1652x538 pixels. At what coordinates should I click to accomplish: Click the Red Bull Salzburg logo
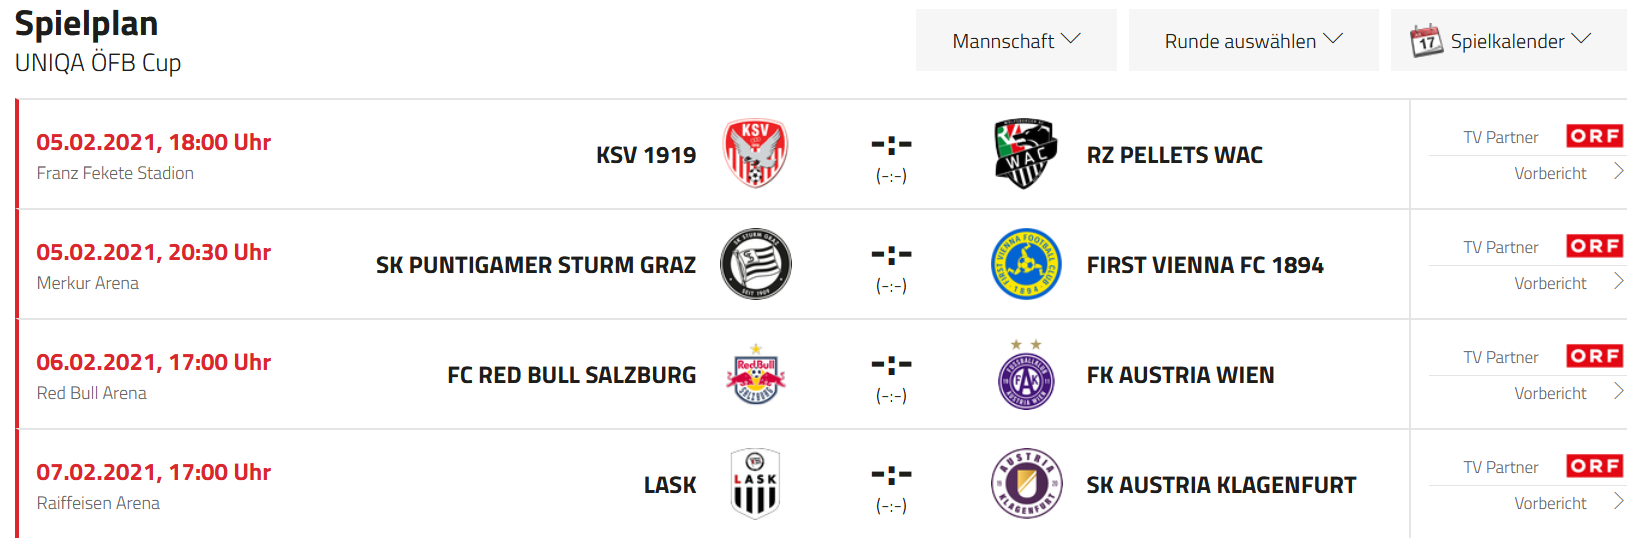[x=756, y=375]
